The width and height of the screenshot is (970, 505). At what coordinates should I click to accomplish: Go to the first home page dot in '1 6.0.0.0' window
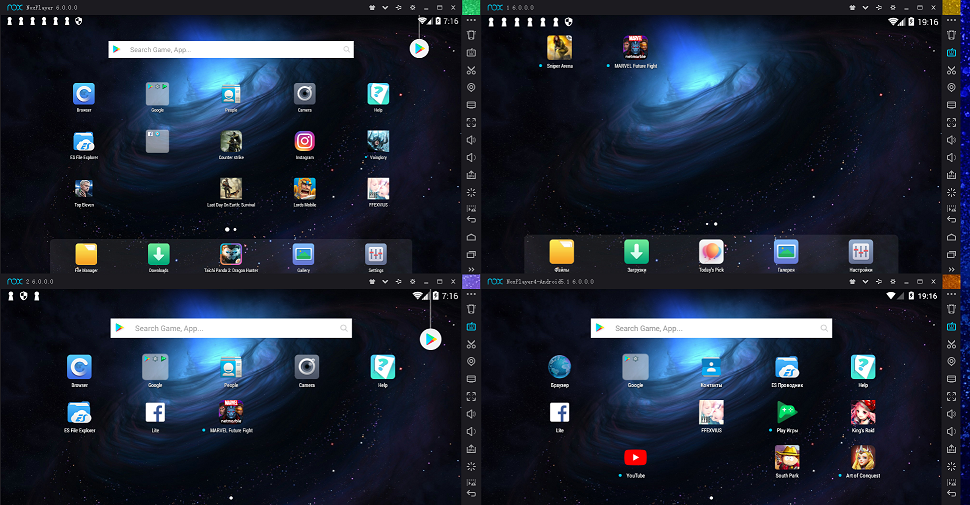point(707,224)
